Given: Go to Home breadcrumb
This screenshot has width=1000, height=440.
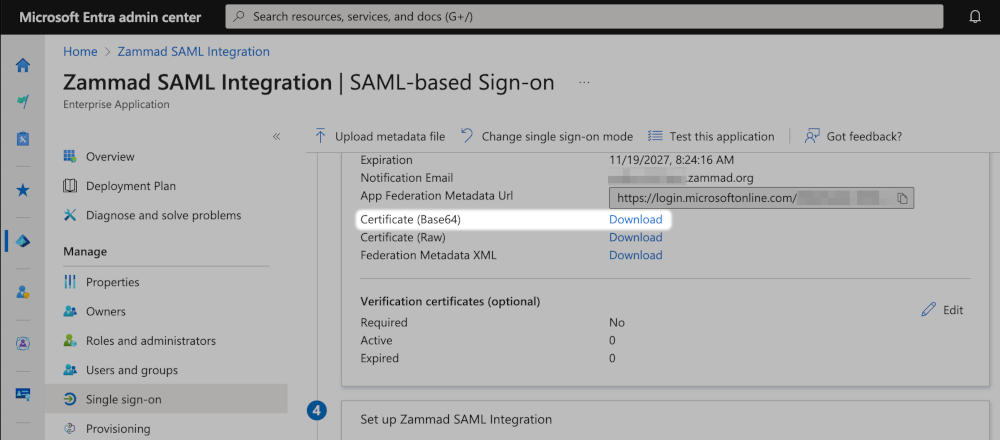Looking at the screenshot, I should point(80,52).
